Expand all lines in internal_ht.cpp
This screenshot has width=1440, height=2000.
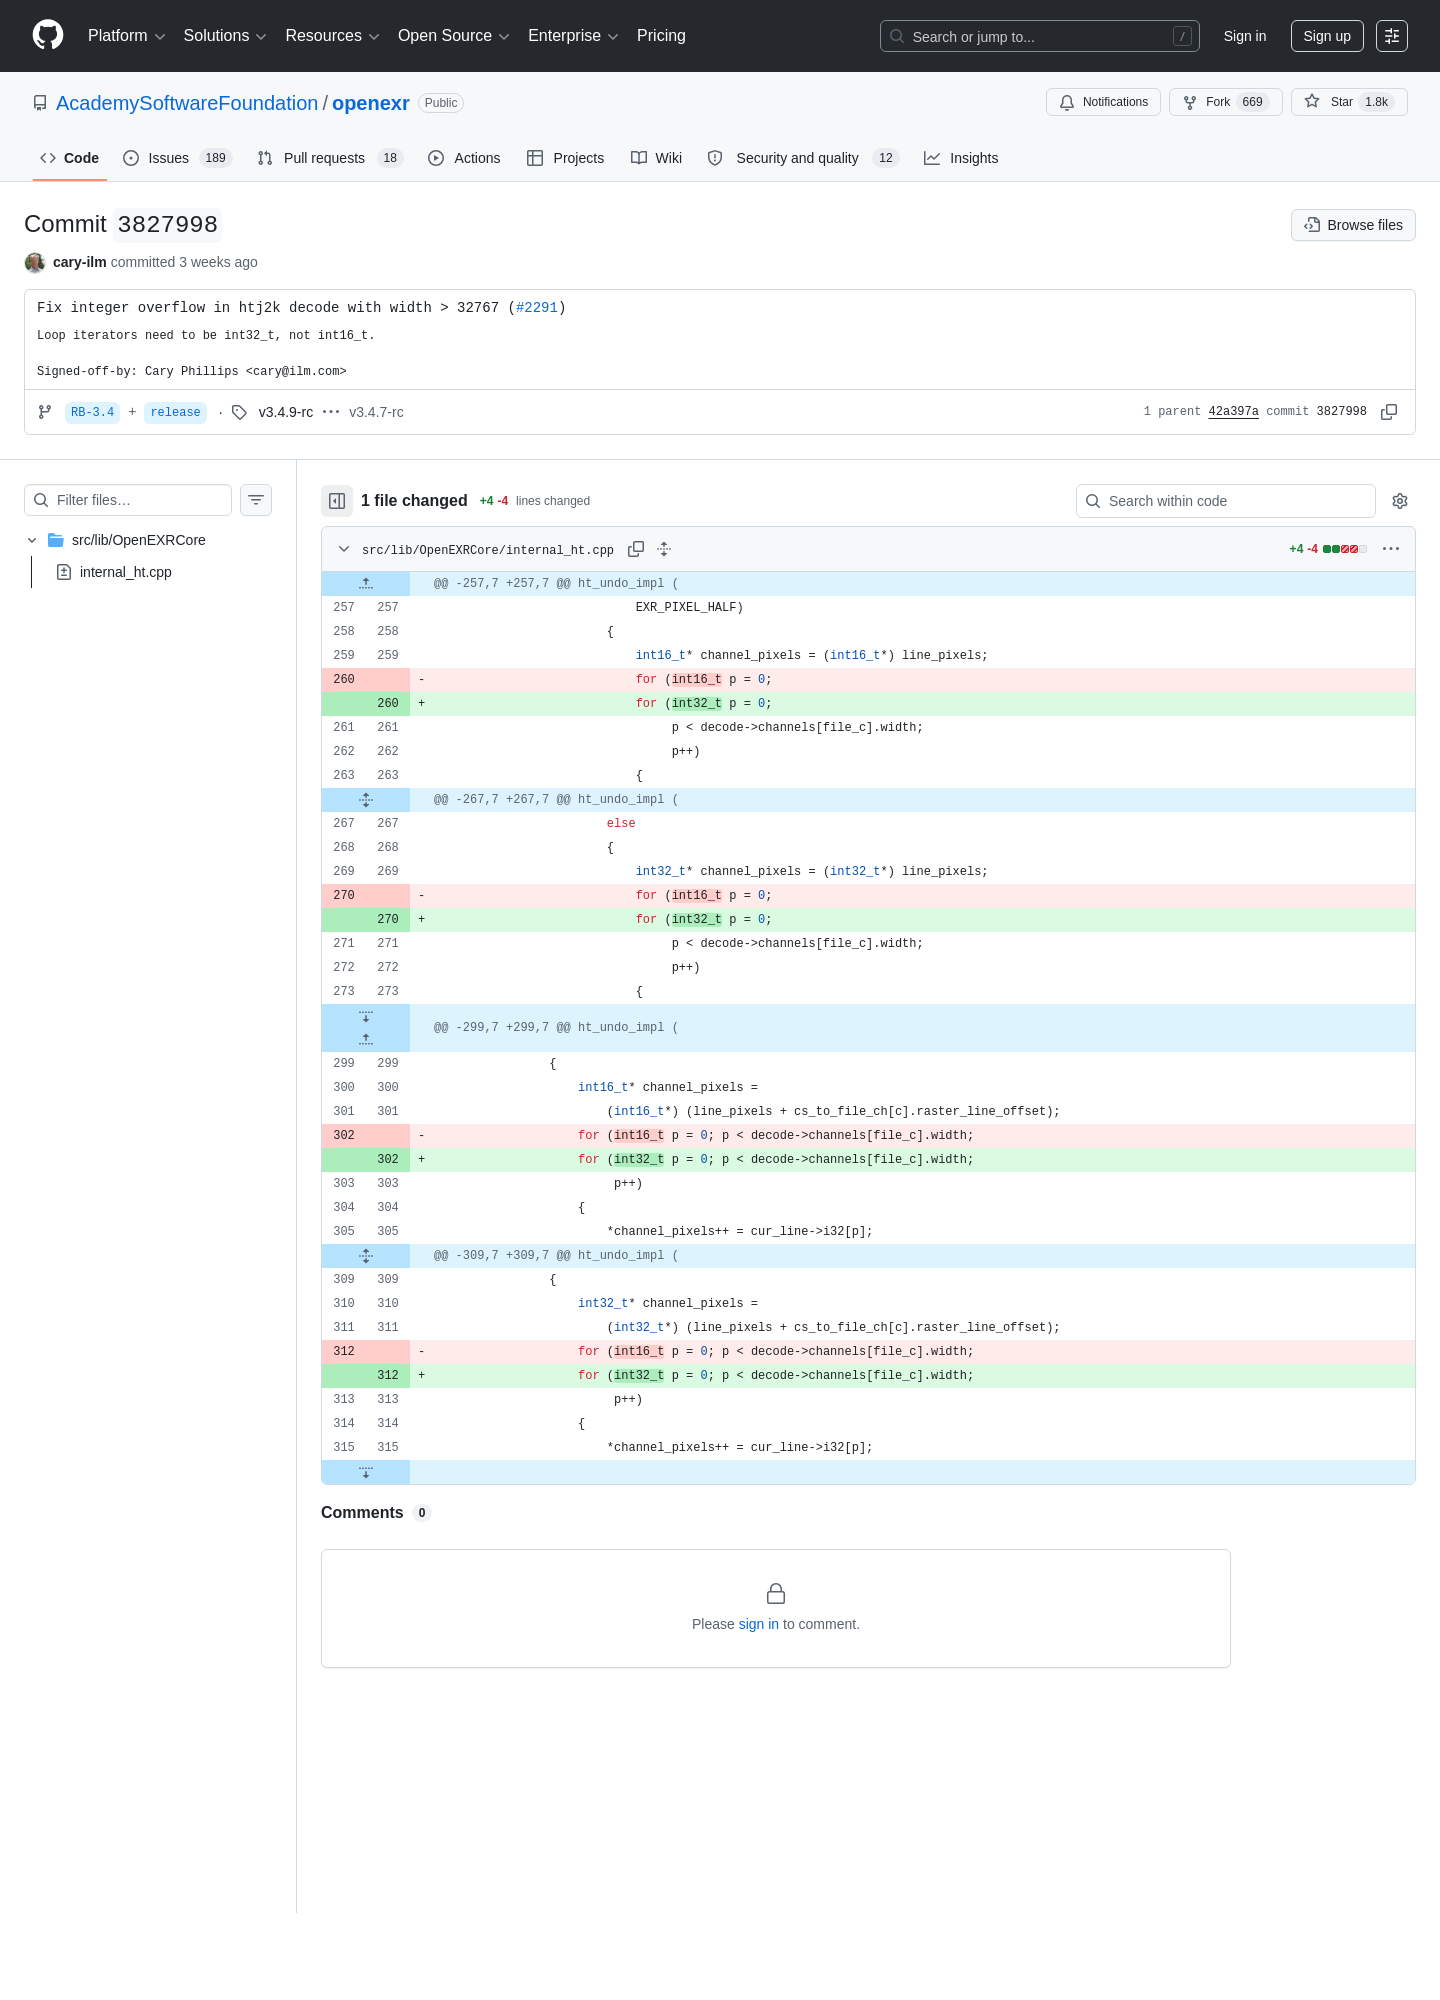[x=664, y=549]
